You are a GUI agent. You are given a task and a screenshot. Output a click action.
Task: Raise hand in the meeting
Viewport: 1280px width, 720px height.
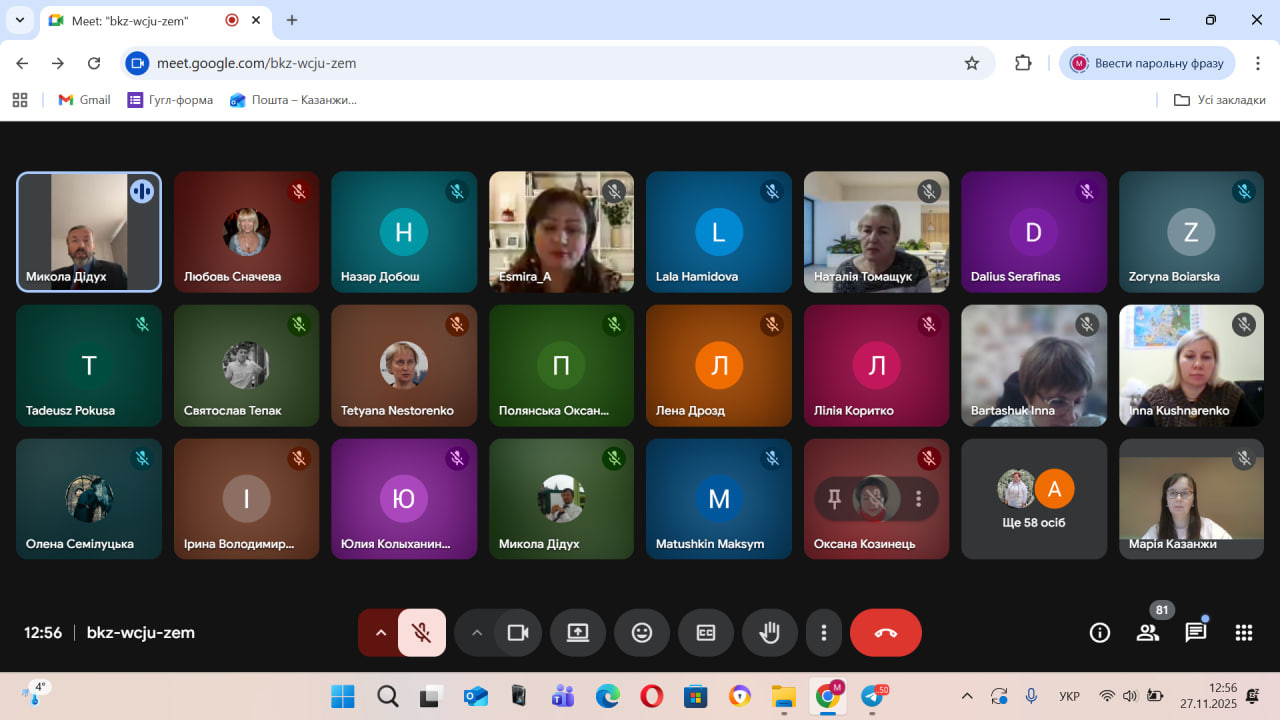(x=769, y=632)
